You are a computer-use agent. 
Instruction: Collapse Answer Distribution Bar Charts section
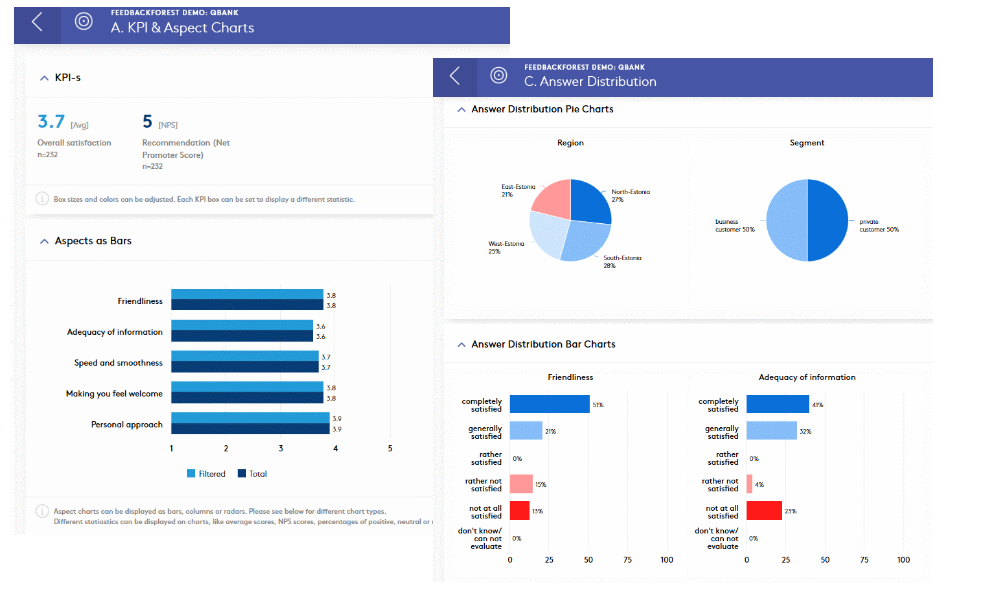(x=460, y=344)
